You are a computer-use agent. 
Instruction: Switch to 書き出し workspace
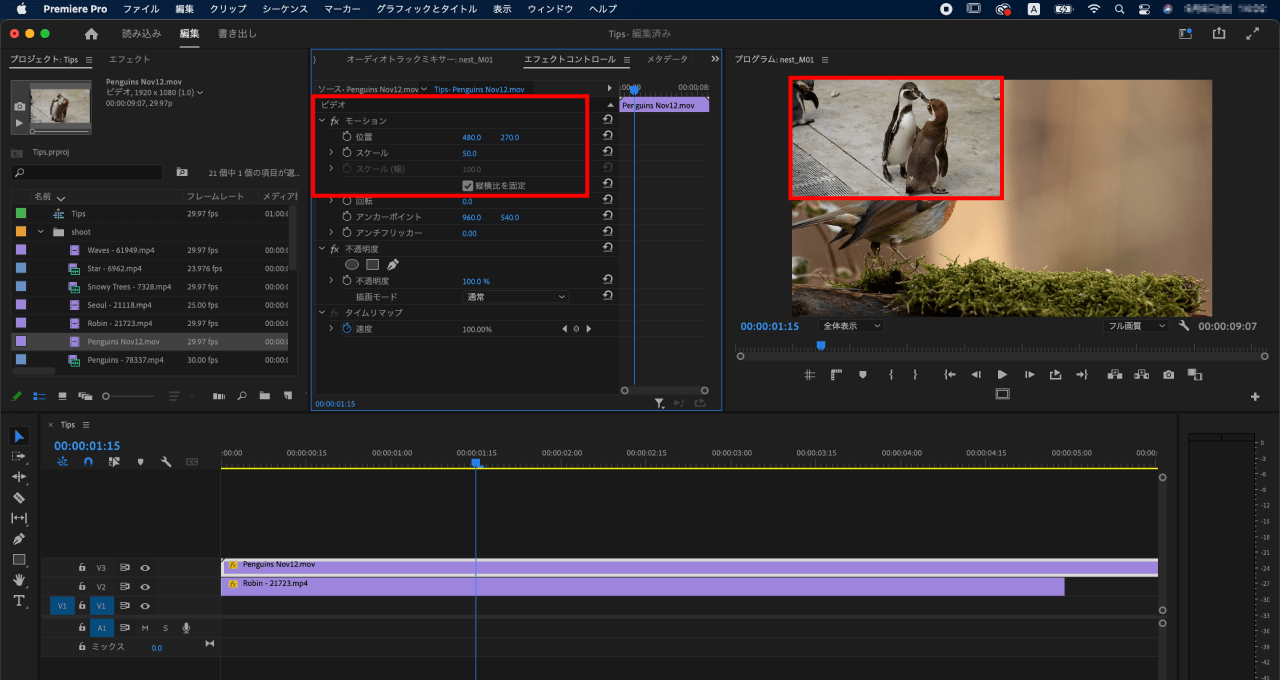(237, 33)
